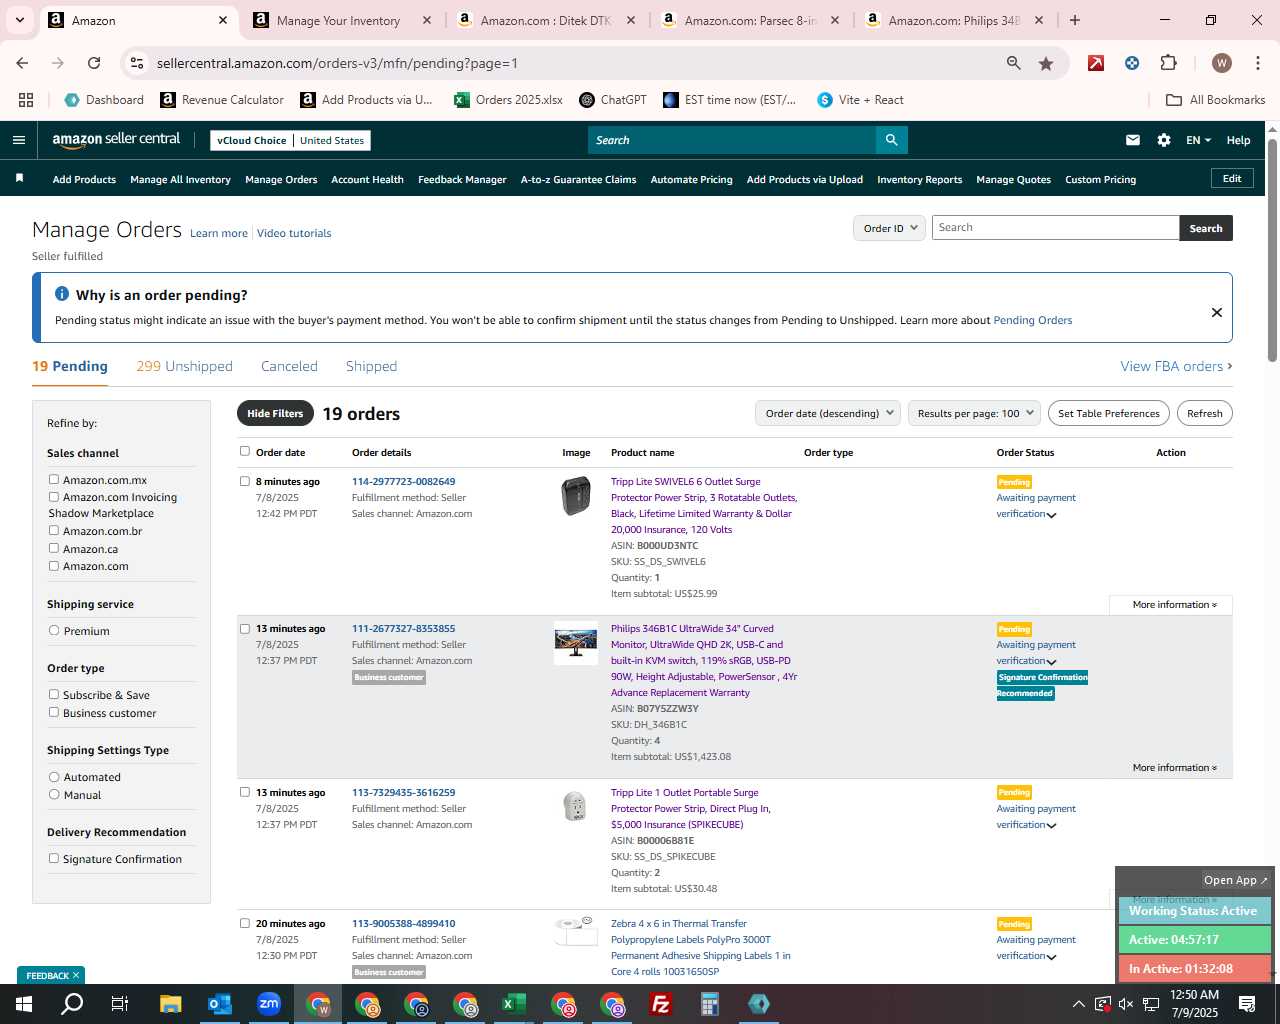Toggle the select-all orders header checkbox

(x=245, y=451)
